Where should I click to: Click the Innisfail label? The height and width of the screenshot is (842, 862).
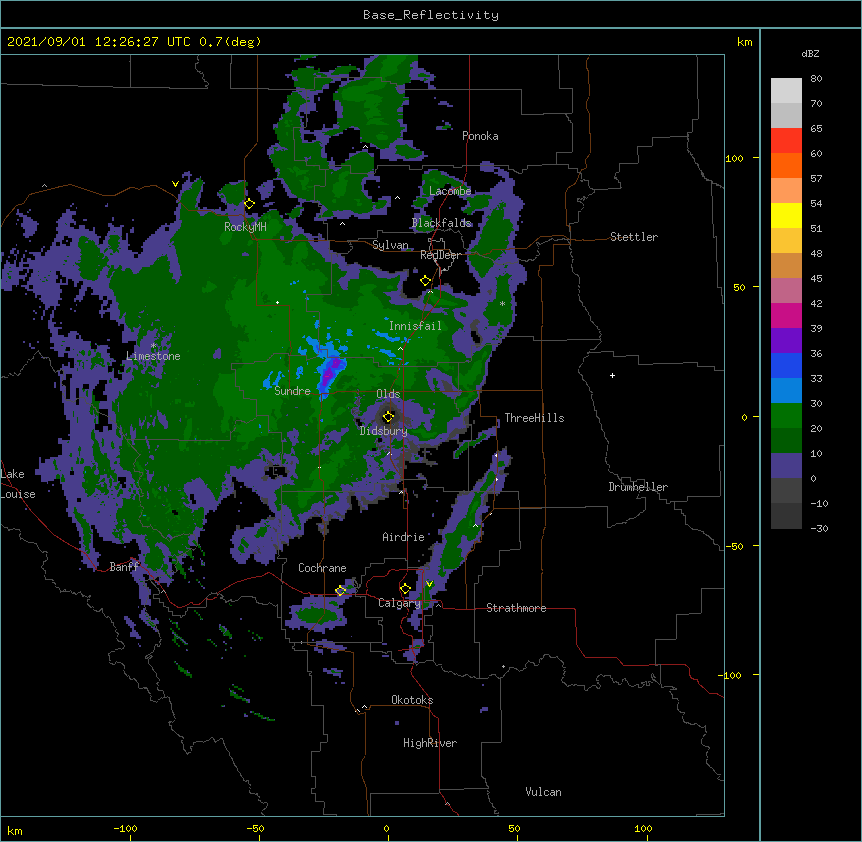coord(415,326)
